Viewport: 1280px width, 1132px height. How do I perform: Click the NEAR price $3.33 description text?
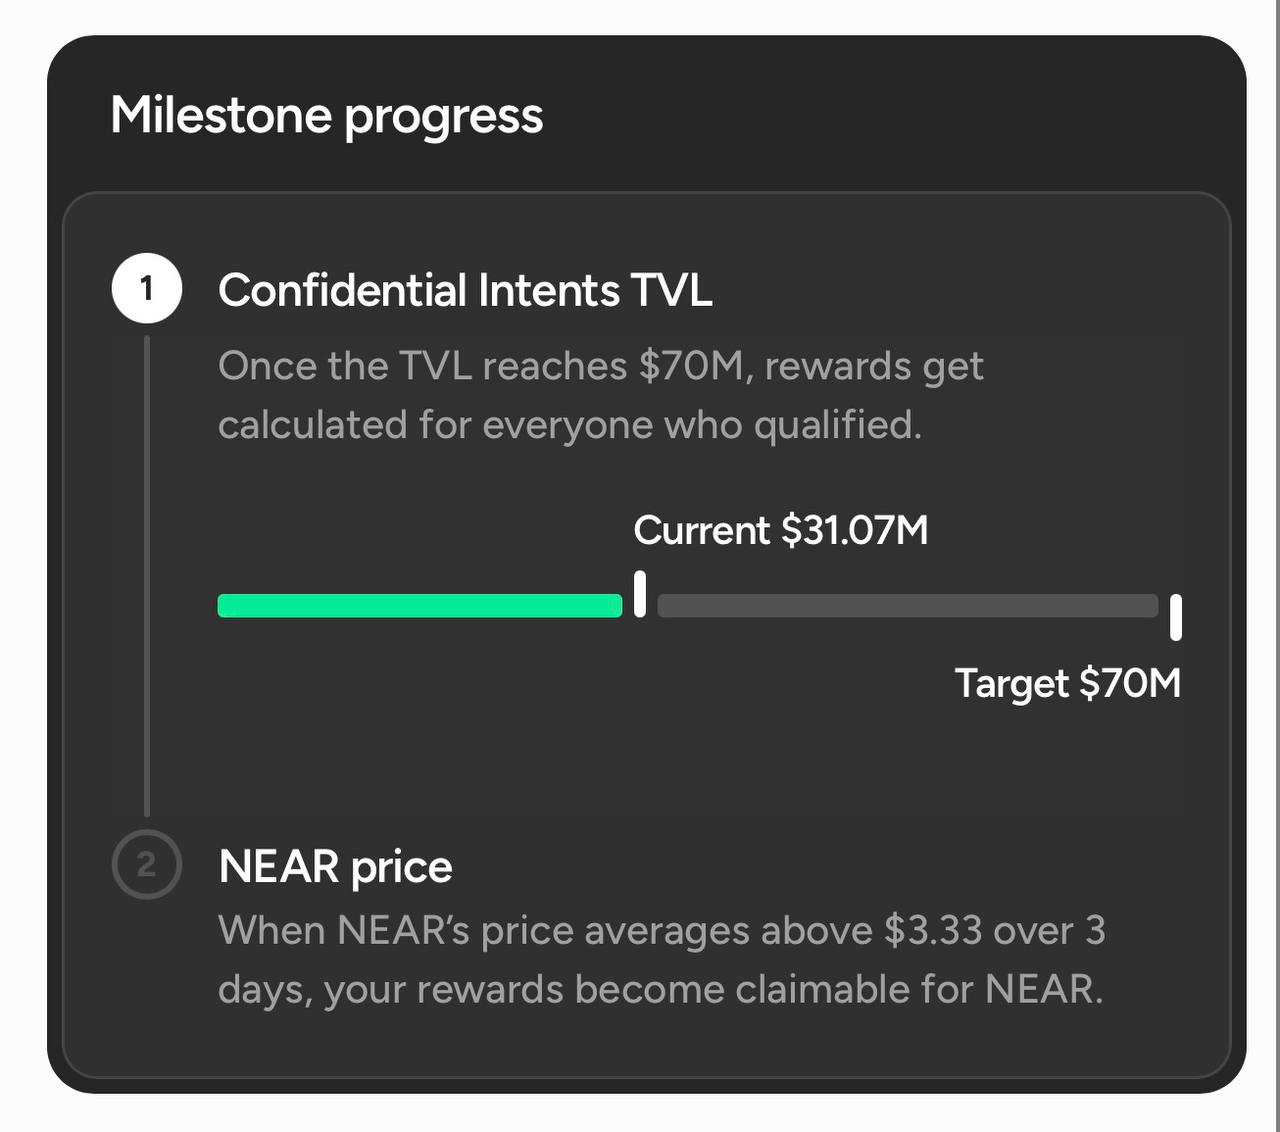click(662, 960)
